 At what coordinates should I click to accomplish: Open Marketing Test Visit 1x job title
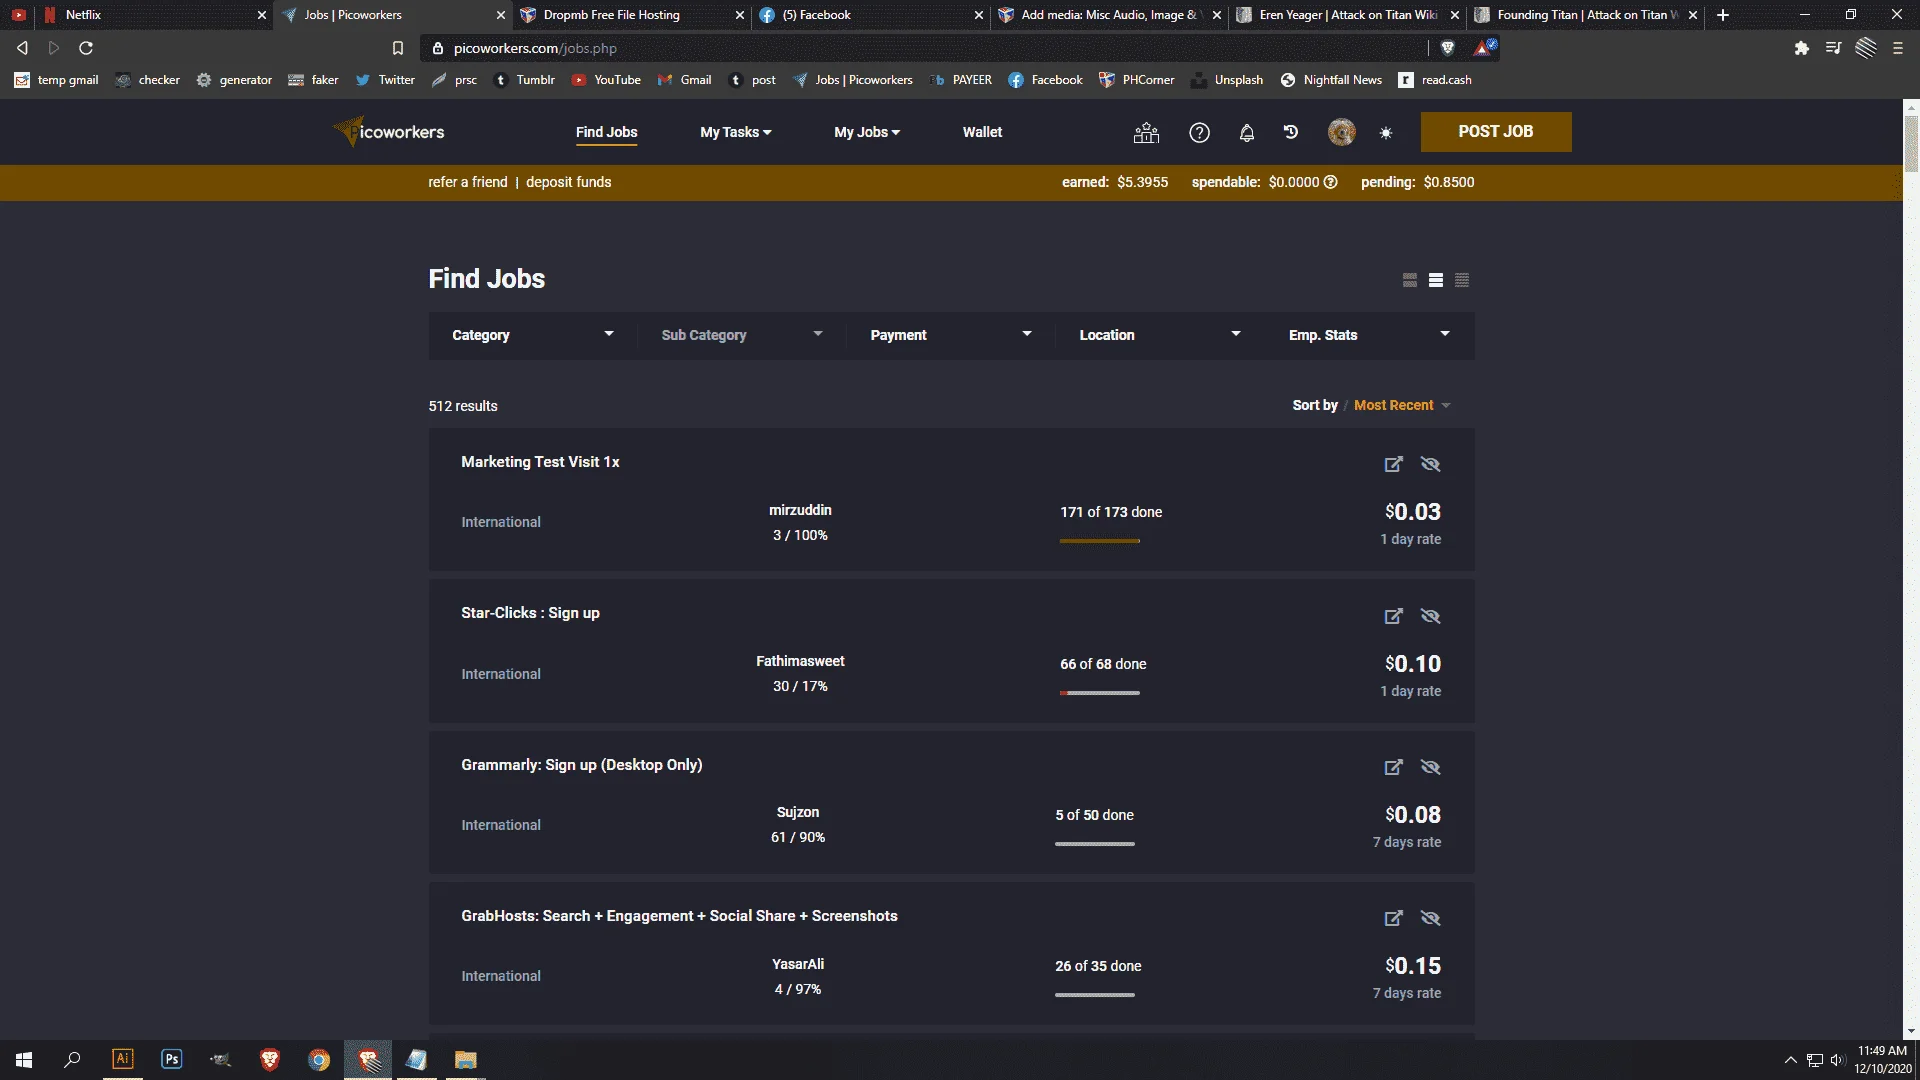pyautogui.click(x=540, y=462)
